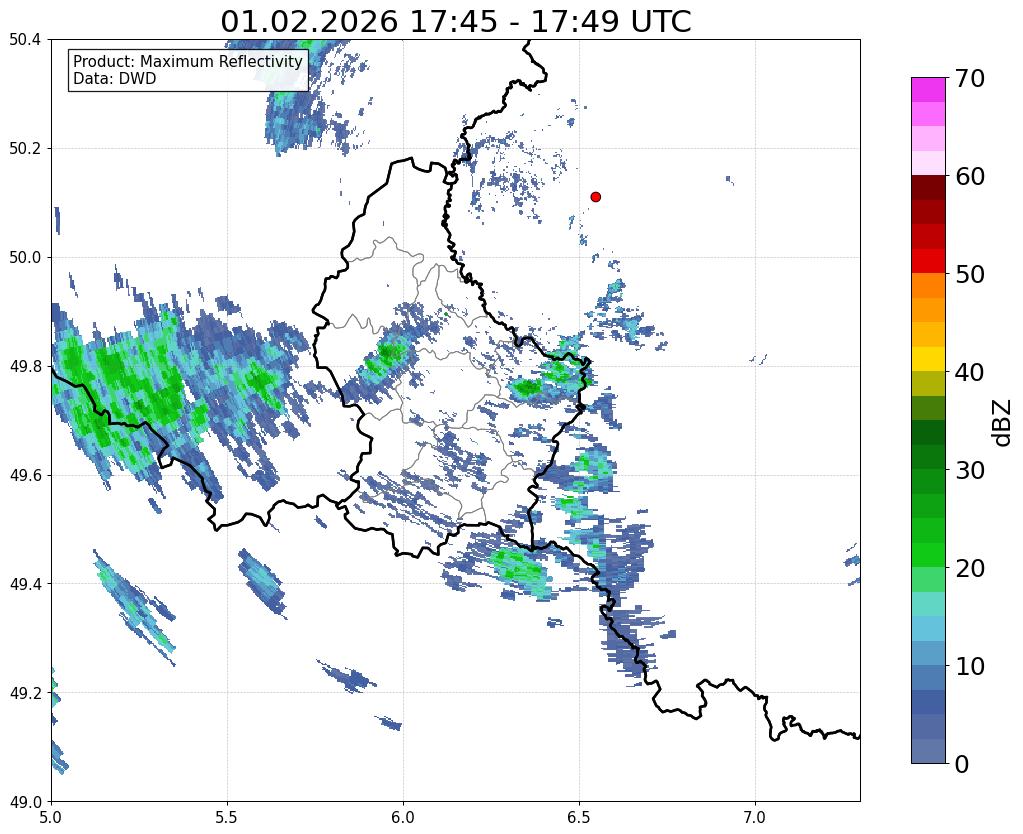
Task: Pick the bright green colorbar swatch above 20
Action: pos(928,555)
